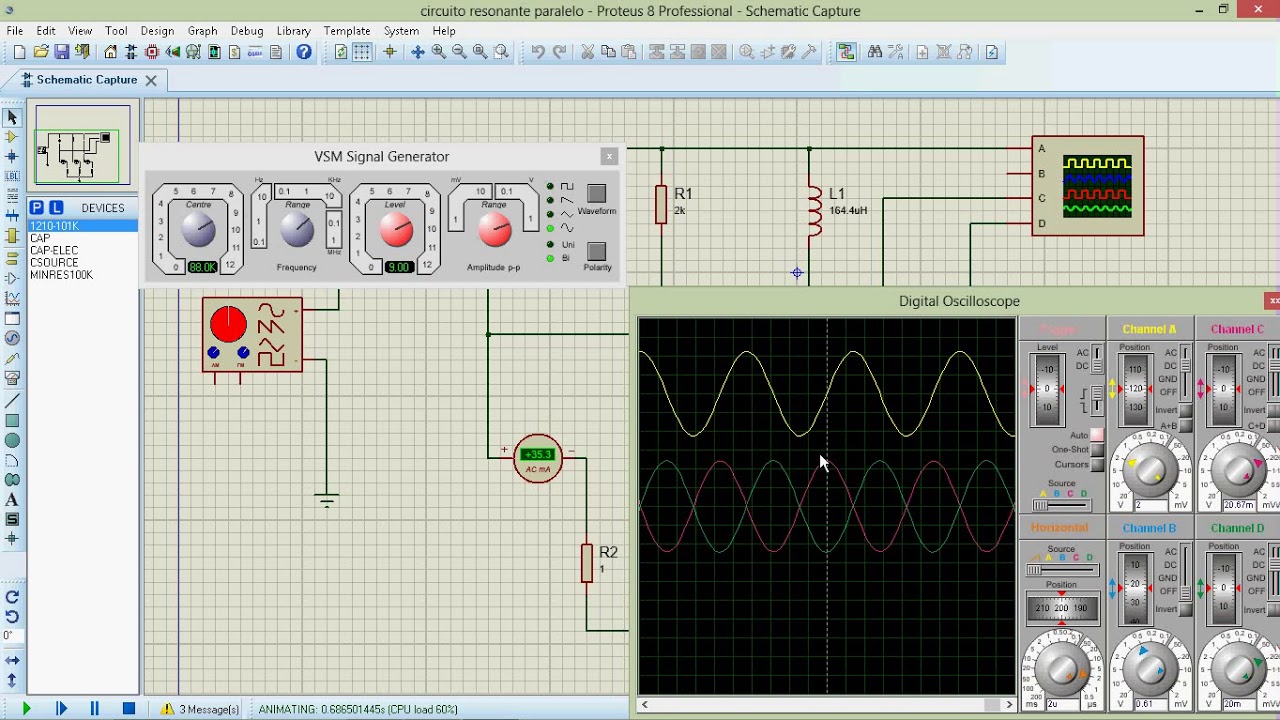Click the pan/center view arrows icon
The image size is (1280, 720).
pos(418,52)
